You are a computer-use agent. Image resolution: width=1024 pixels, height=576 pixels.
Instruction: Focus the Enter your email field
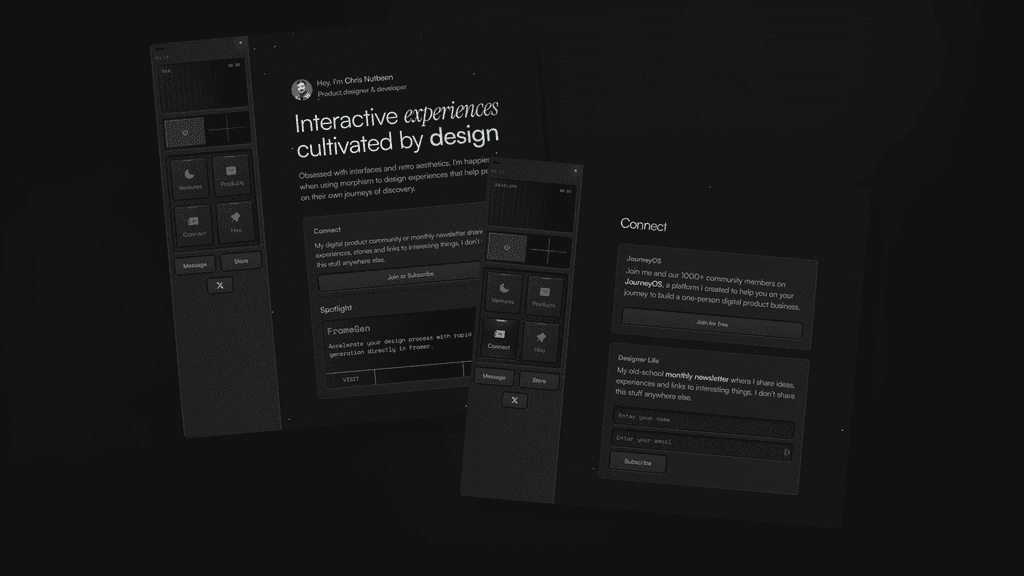point(701,445)
